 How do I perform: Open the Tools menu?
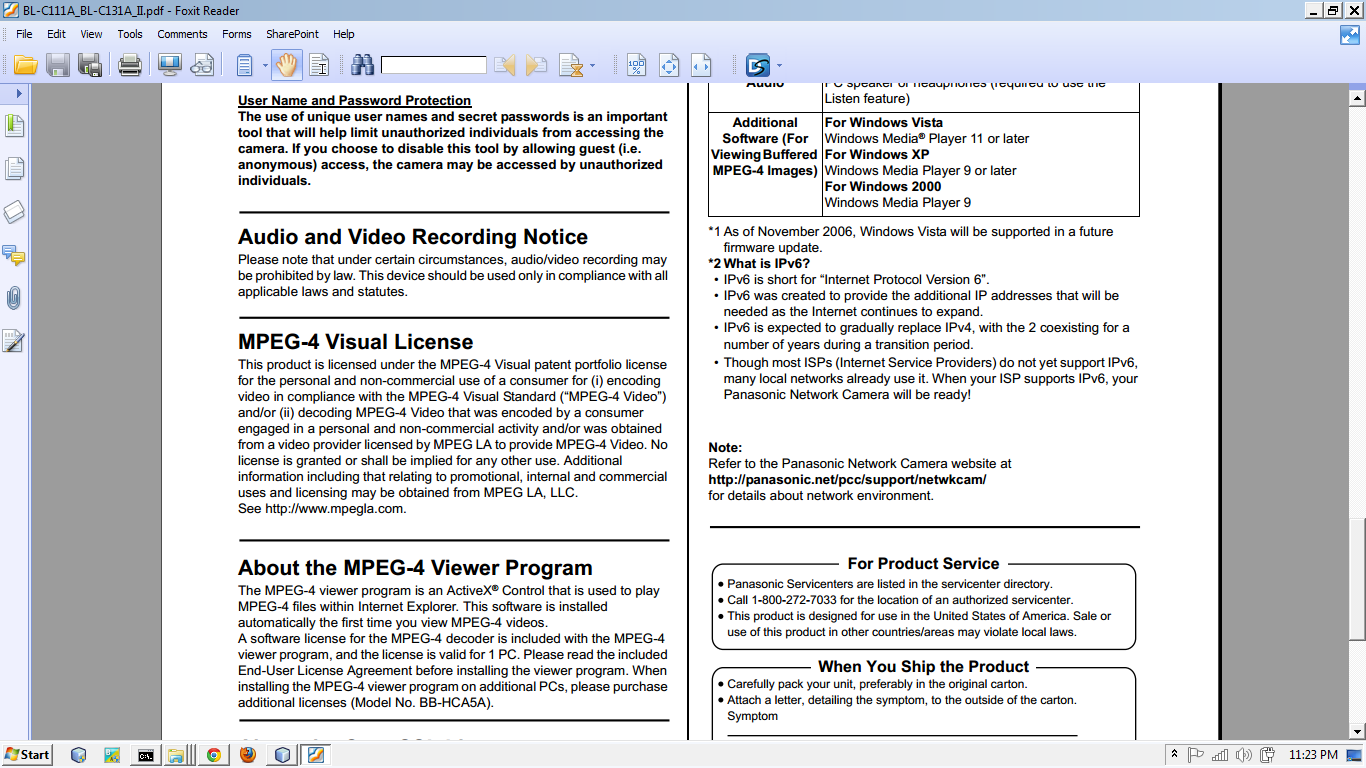pyautogui.click(x=130, y=34)
